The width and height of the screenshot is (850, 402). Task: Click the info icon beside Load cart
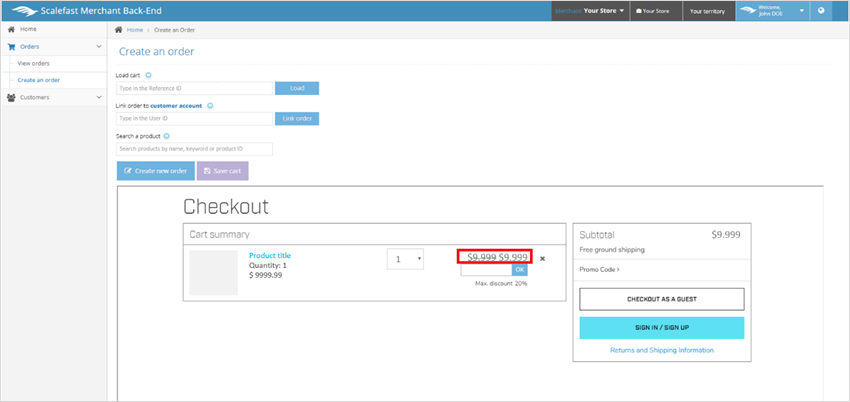(149, 75)
